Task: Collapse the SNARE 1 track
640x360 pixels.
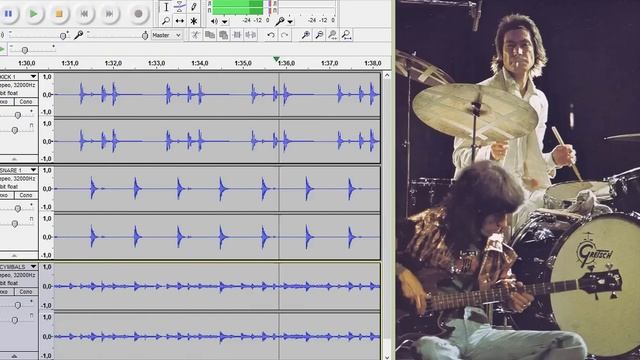Action: coord(14,256)
